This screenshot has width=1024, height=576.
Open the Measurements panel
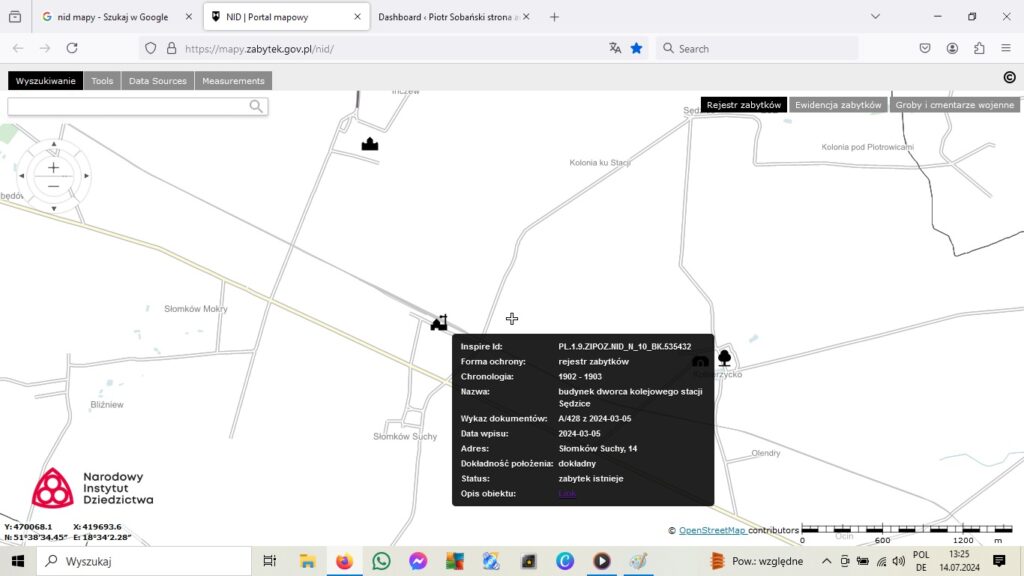coord(233,81)
